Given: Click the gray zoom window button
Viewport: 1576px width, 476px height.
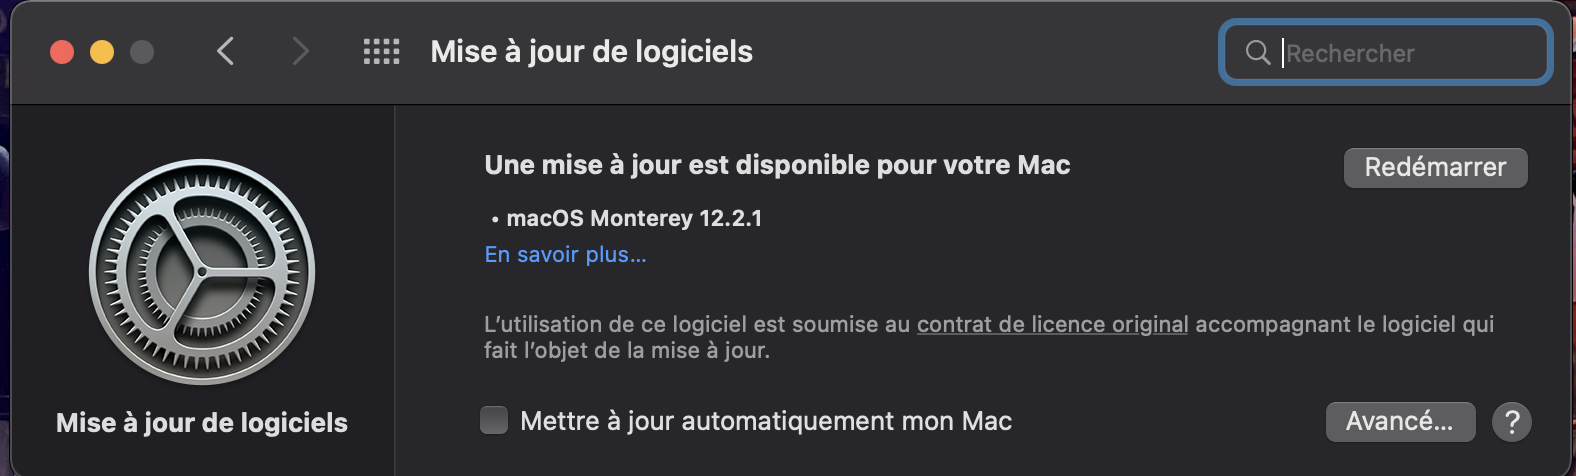Looking at the screenshot, I should coord(142,52).
